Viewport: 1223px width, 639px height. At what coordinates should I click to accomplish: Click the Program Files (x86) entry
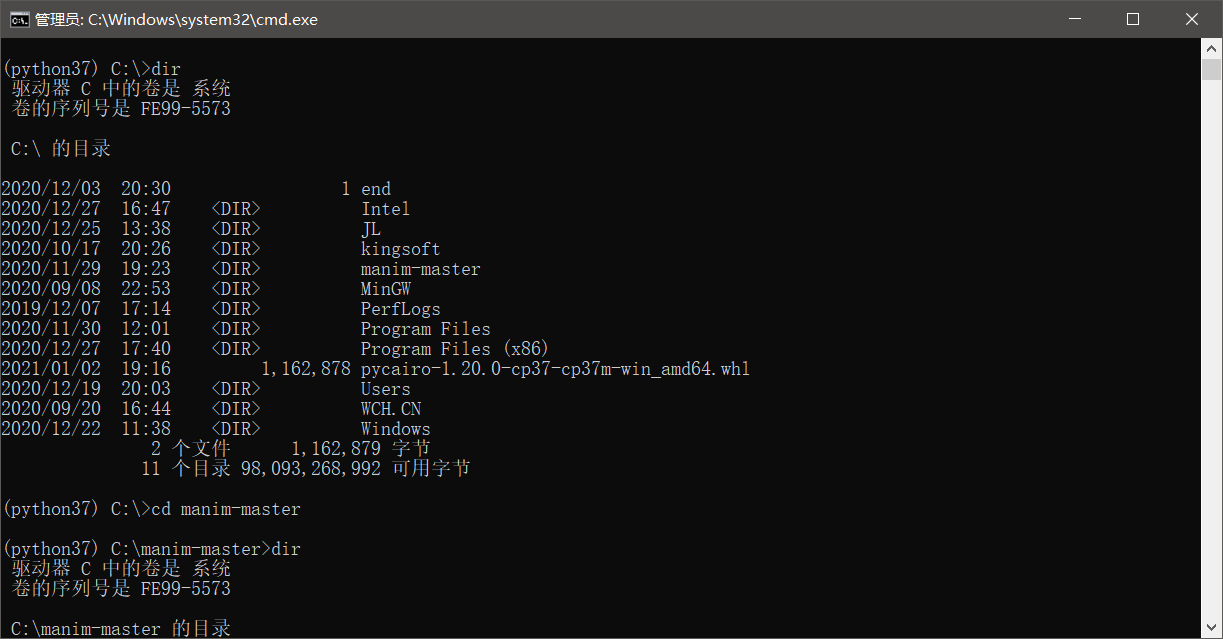tap(455, 349)
